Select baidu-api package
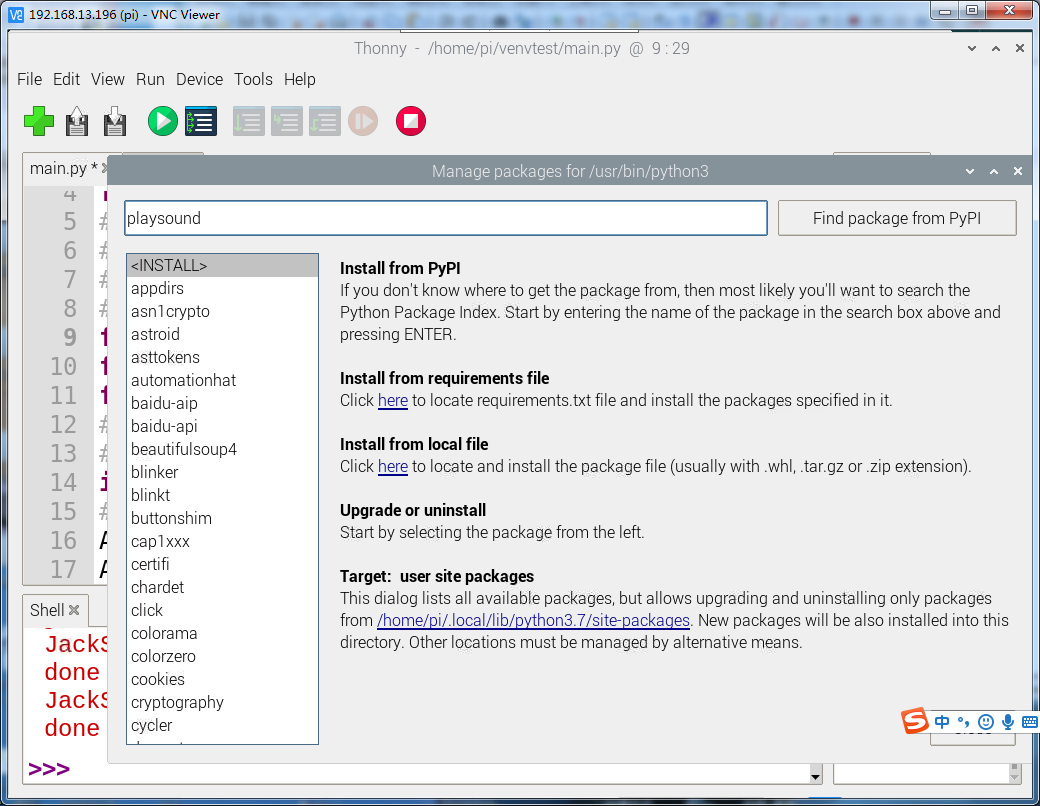 tap(222, 427)
